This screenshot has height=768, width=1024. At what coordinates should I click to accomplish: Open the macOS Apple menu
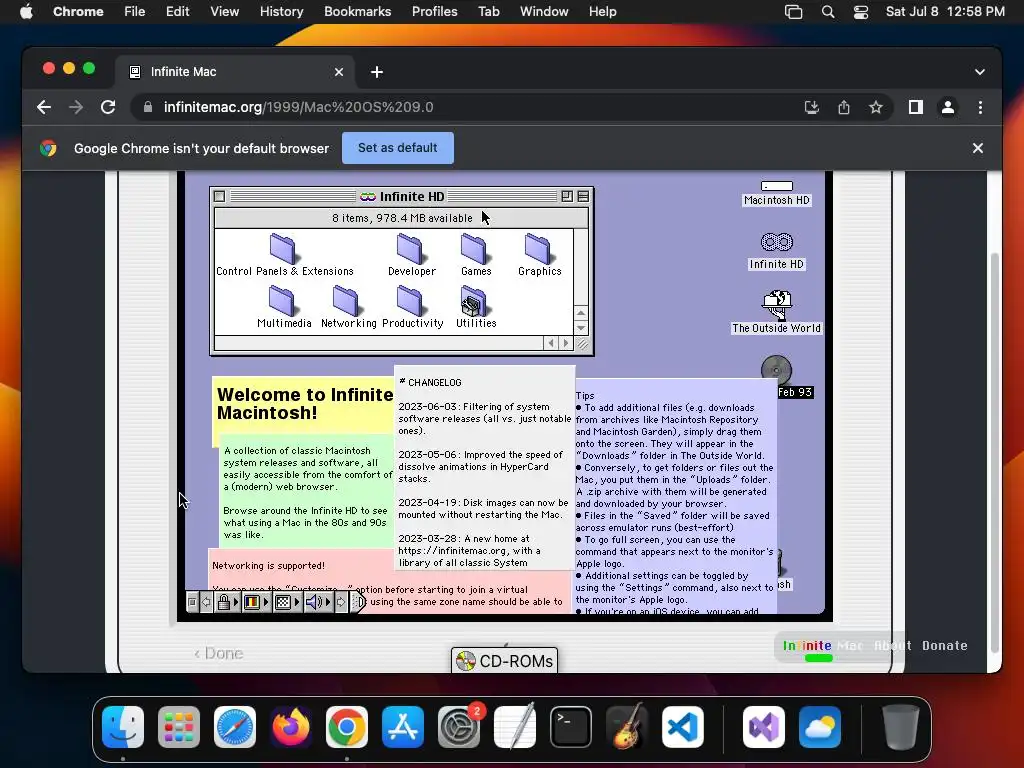(26, 12)
